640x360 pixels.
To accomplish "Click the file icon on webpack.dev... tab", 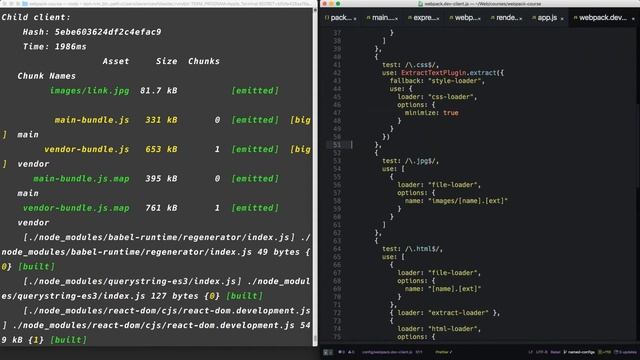I will click(576, 18).
